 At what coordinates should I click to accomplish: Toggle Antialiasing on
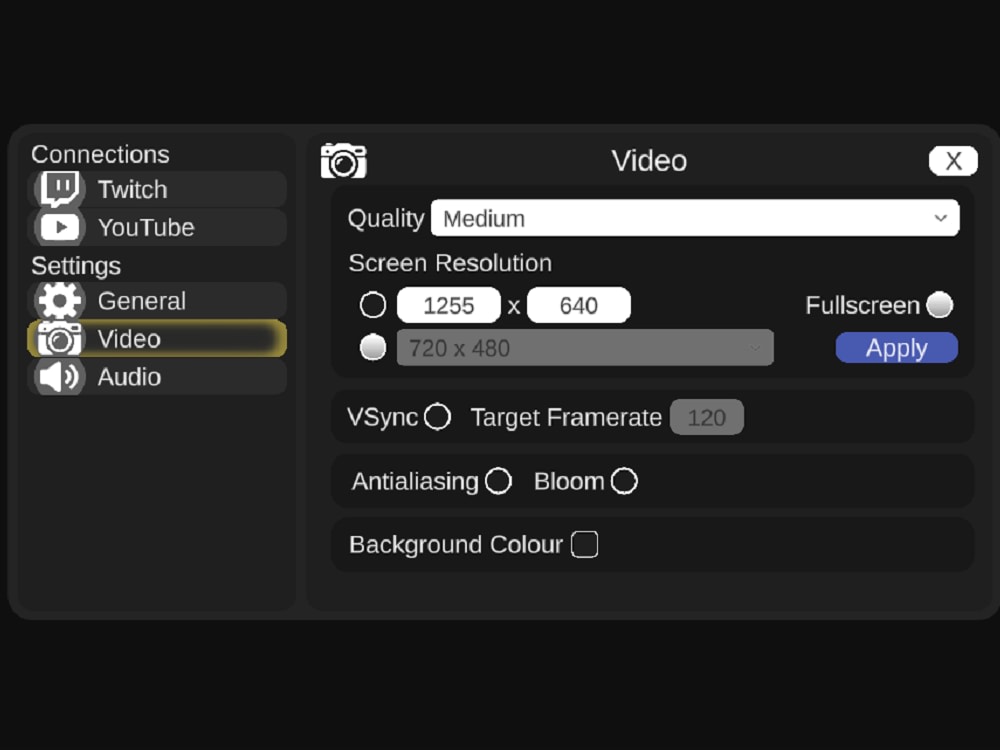tap(498, 481)
